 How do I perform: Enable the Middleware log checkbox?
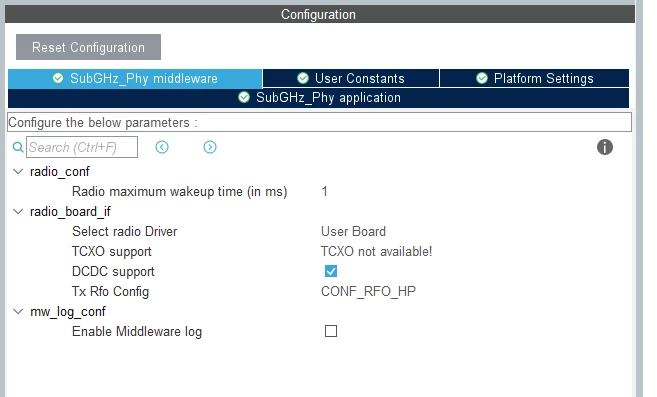331,331
